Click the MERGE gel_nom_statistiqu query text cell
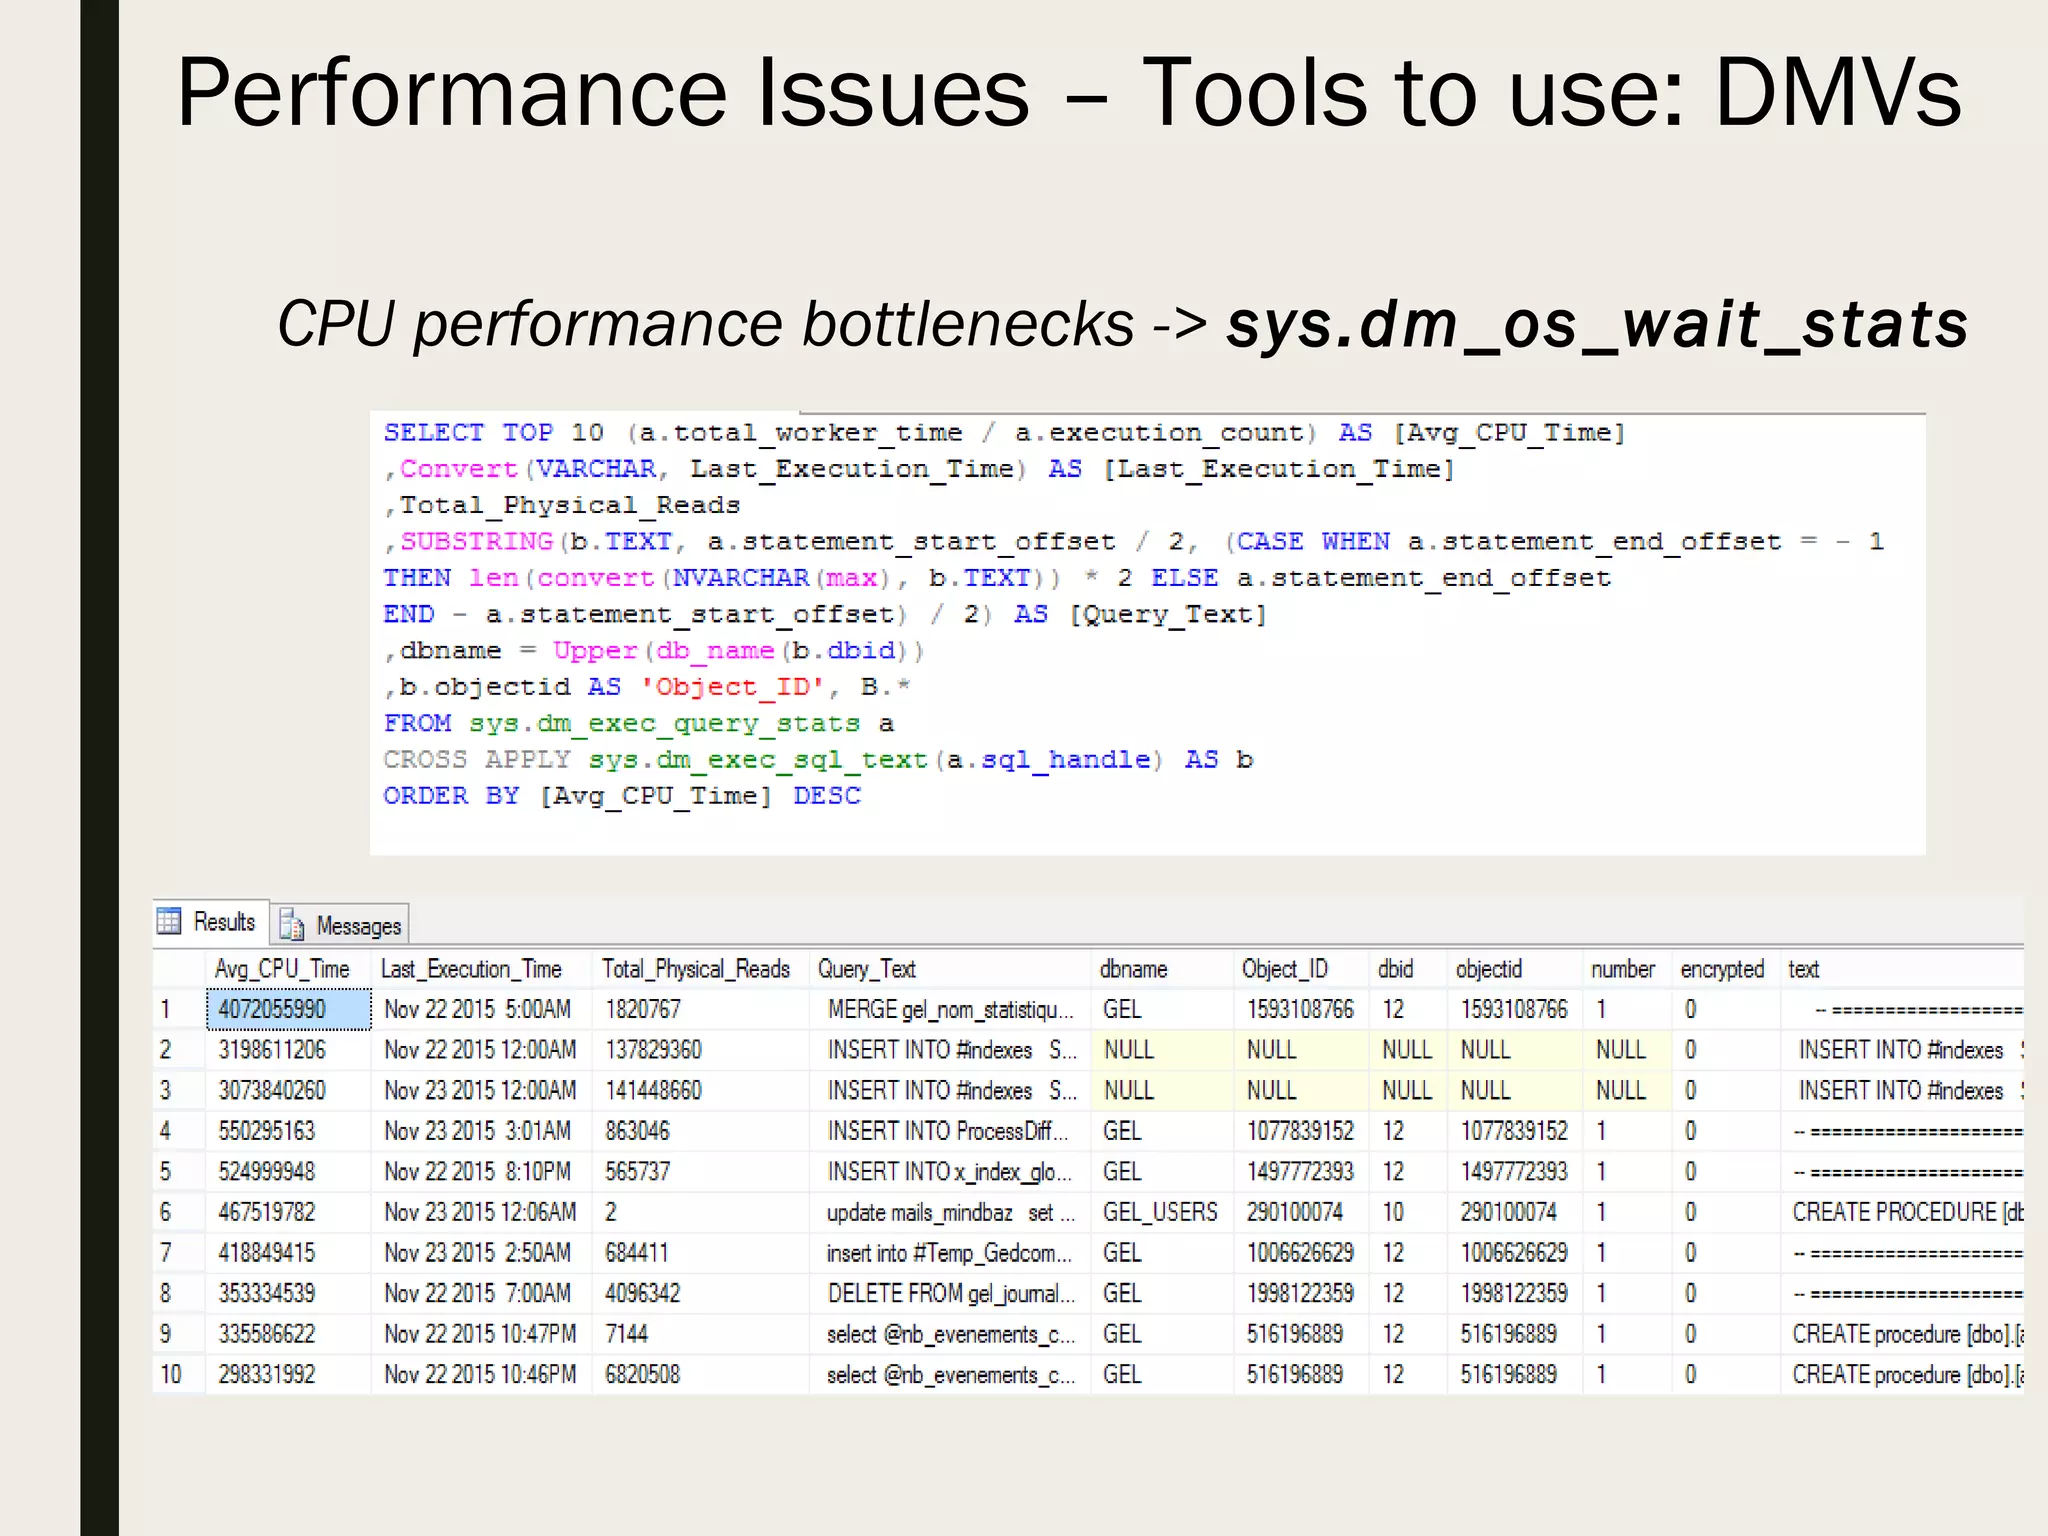Image resolution: width=2048 pixels, height=1536 pixels. [x=949, y=1009]
